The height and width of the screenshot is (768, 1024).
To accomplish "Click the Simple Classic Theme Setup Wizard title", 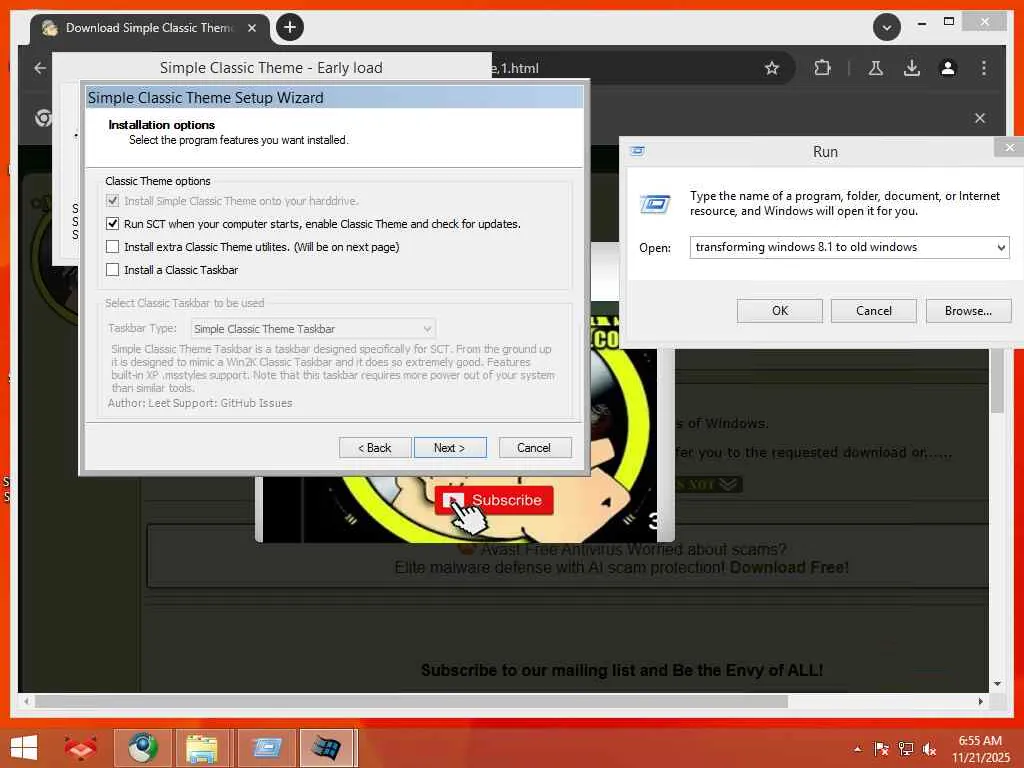I will (x=206, y=98).
